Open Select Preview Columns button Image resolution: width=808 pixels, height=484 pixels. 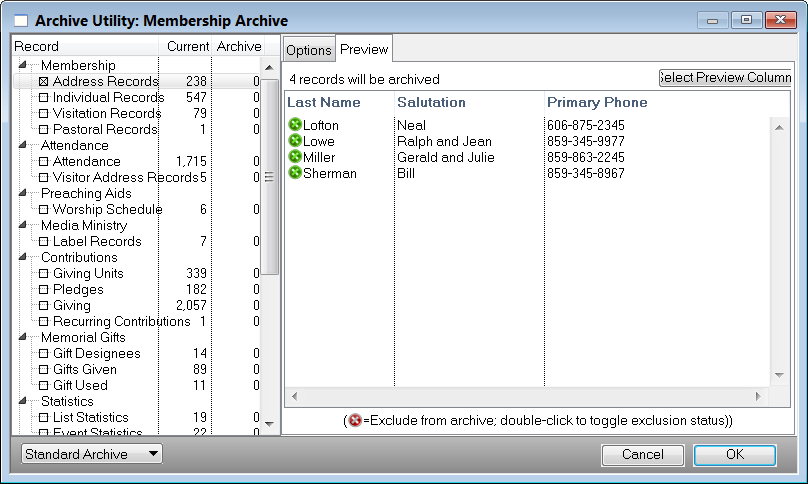click(x=724, y=78)
